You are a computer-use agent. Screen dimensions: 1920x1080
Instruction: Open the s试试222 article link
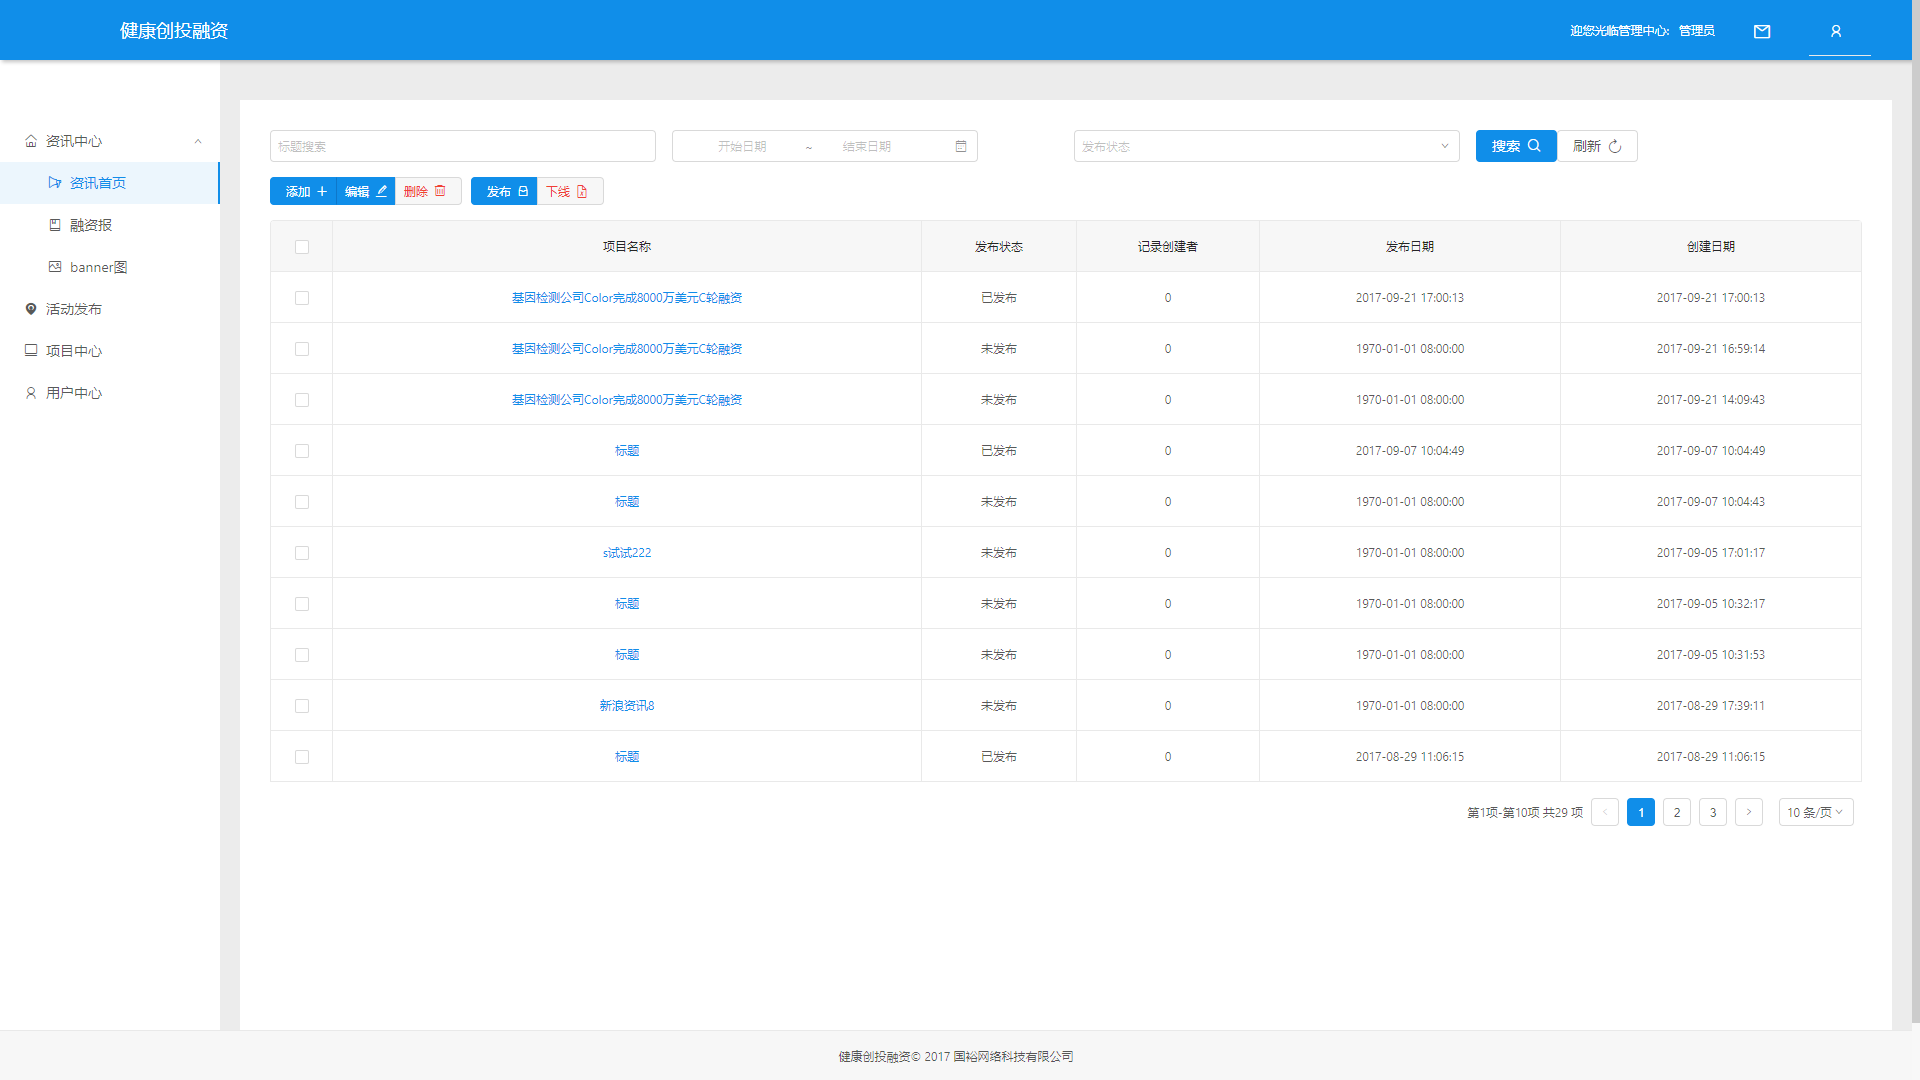pyautogui.click(x=627, y=553)
